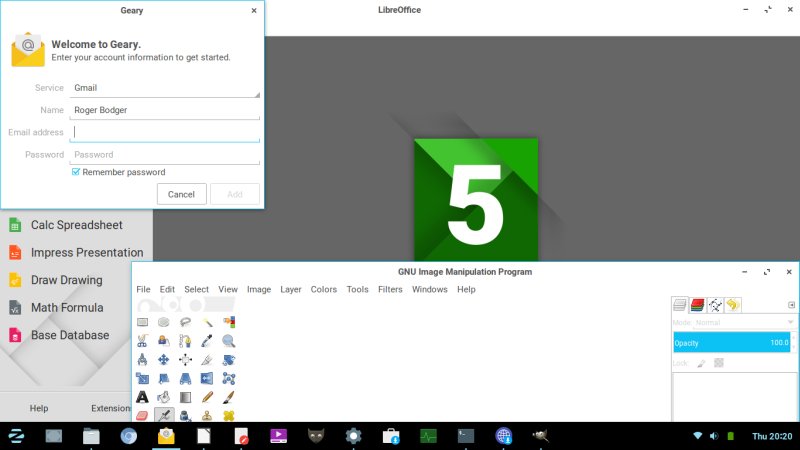Select GIMP Move tool
Viewport: 800px width, 450px height.
(x=163, y=360)
